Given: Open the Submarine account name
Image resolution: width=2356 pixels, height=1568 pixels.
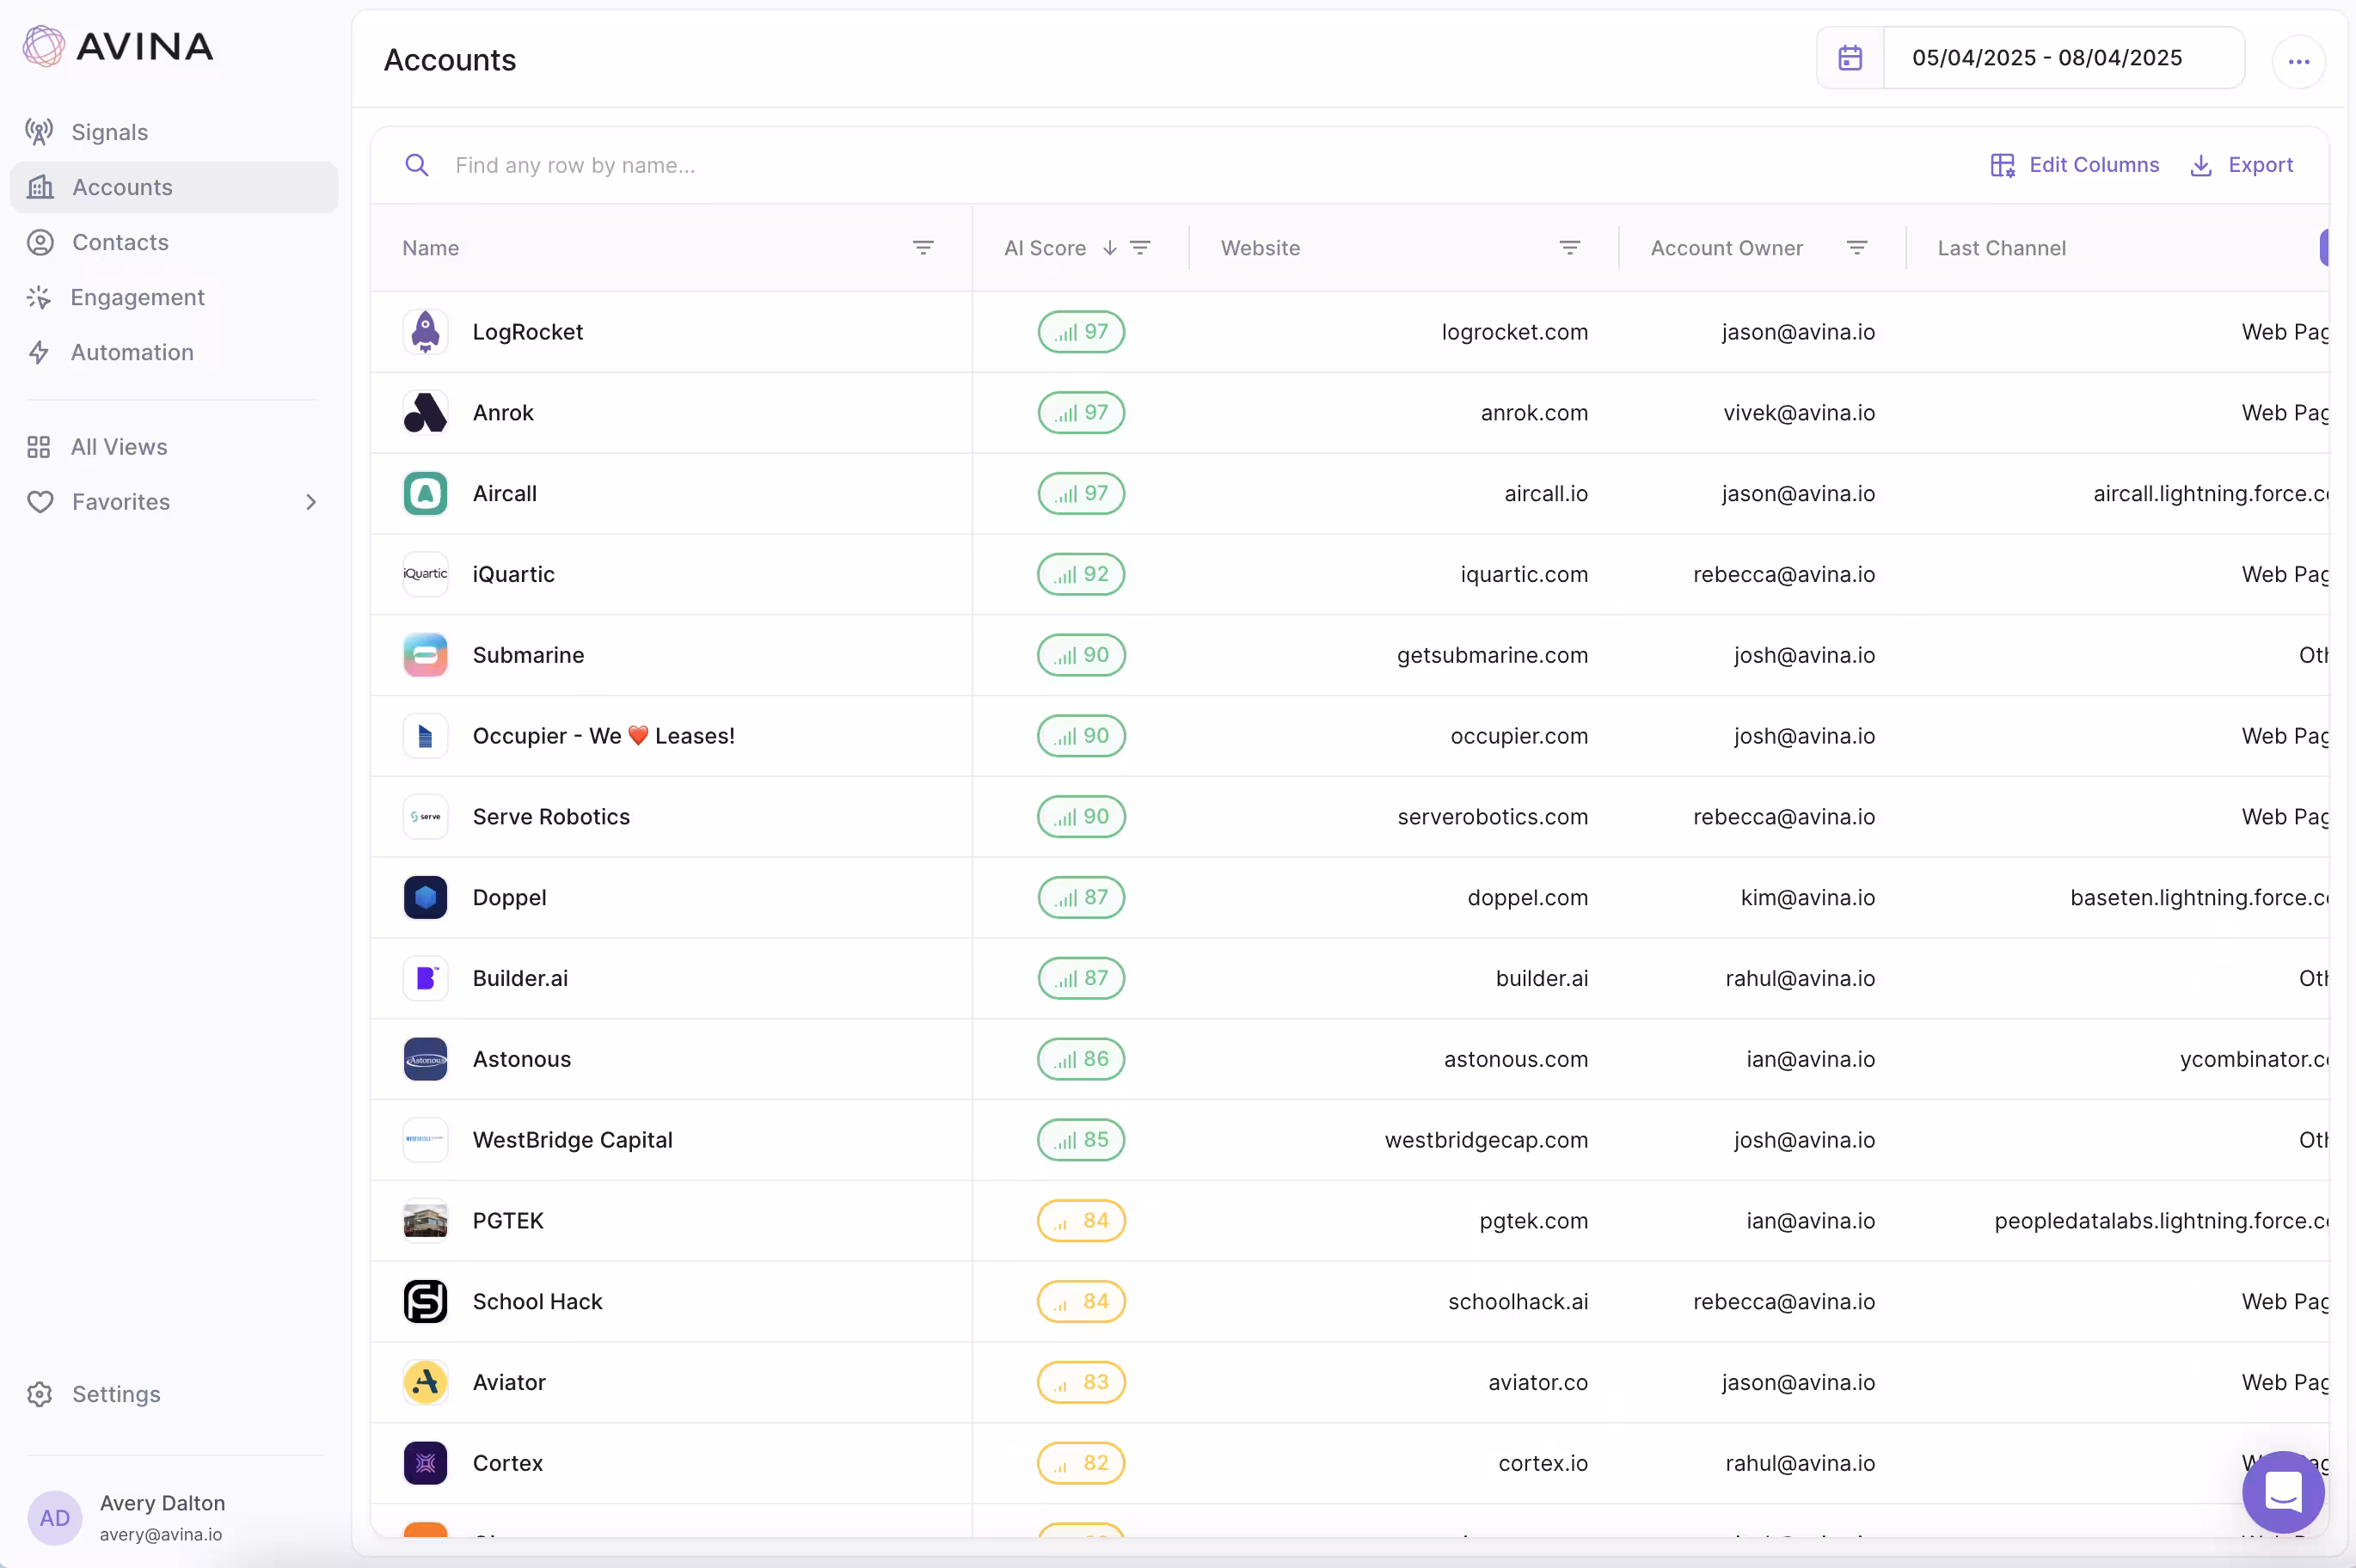Looking at the screenshot, I should [528, 655].
